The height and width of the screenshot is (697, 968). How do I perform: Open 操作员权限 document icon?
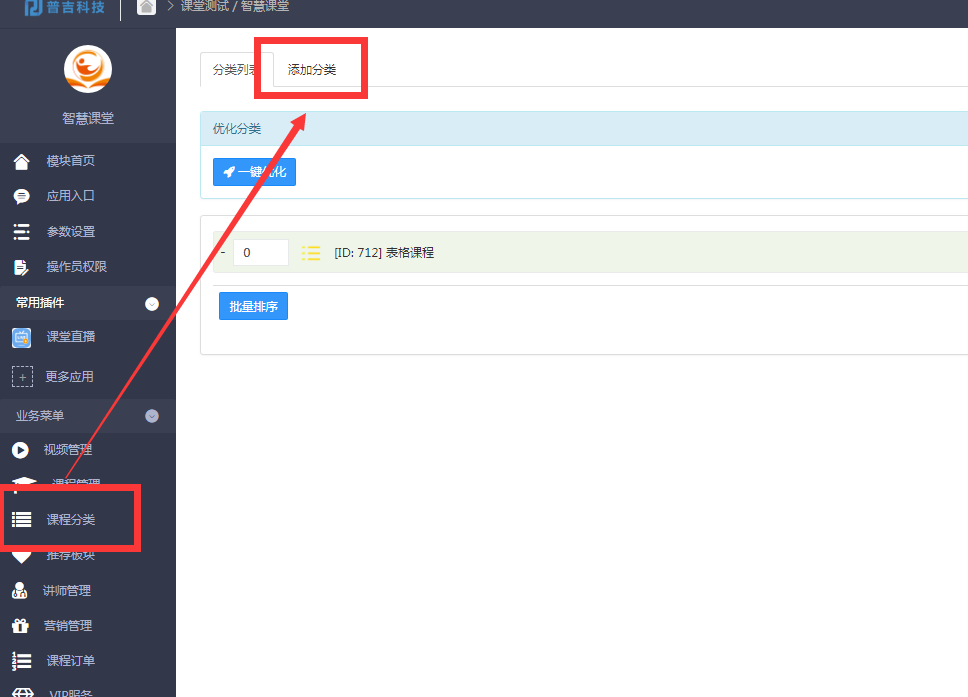[x=21, y=267]
